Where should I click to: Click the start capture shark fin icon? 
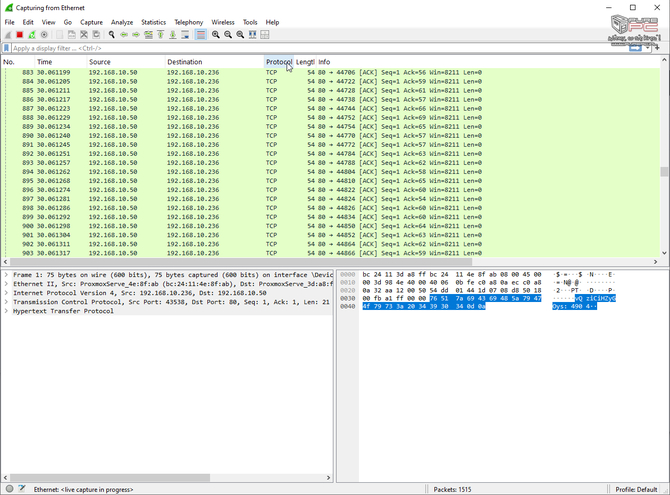pos(8,35)
